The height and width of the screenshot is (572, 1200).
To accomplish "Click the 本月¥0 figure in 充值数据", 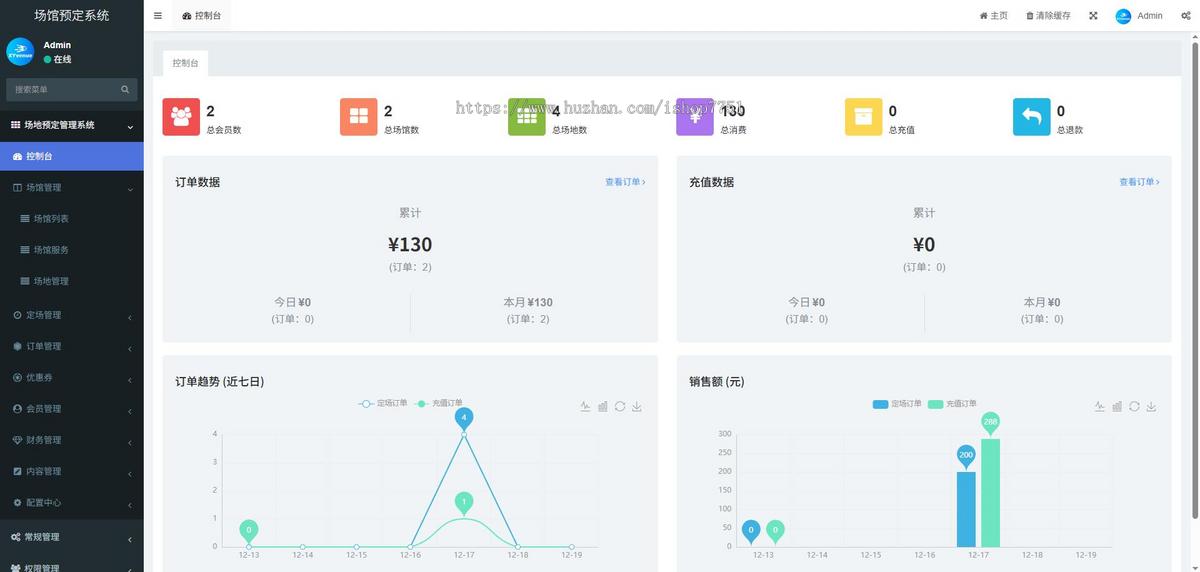I will 1042,302.
